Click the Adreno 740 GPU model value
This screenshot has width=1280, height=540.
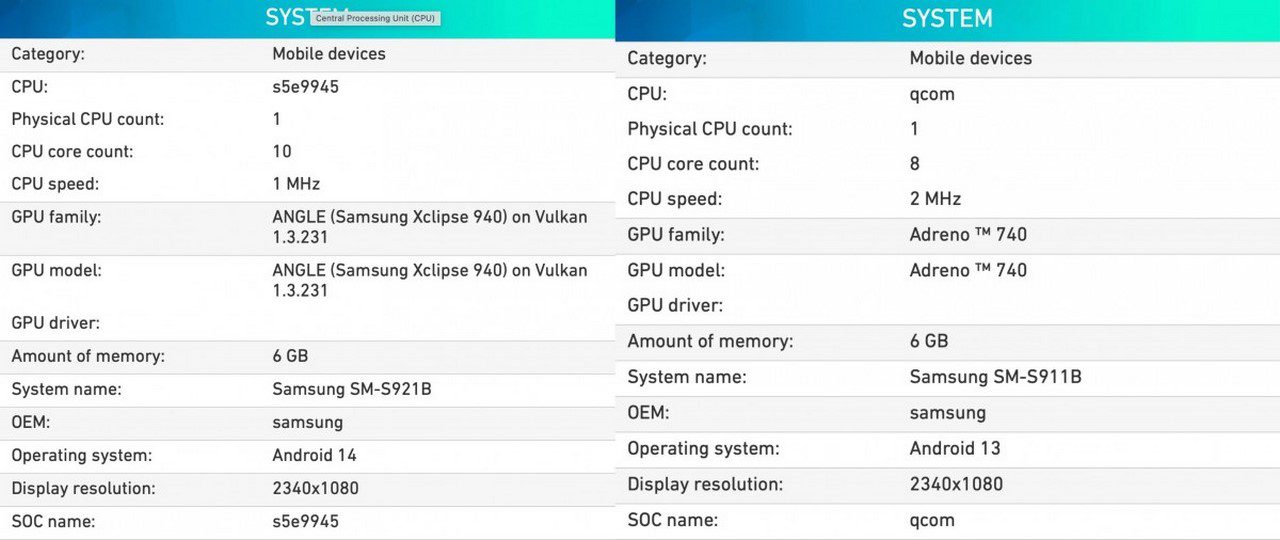point(967,270)
